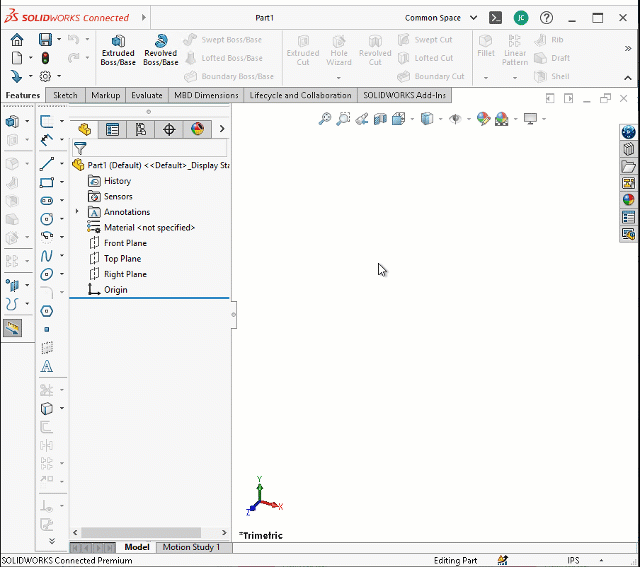Select the Circle sketch tool

47,219
